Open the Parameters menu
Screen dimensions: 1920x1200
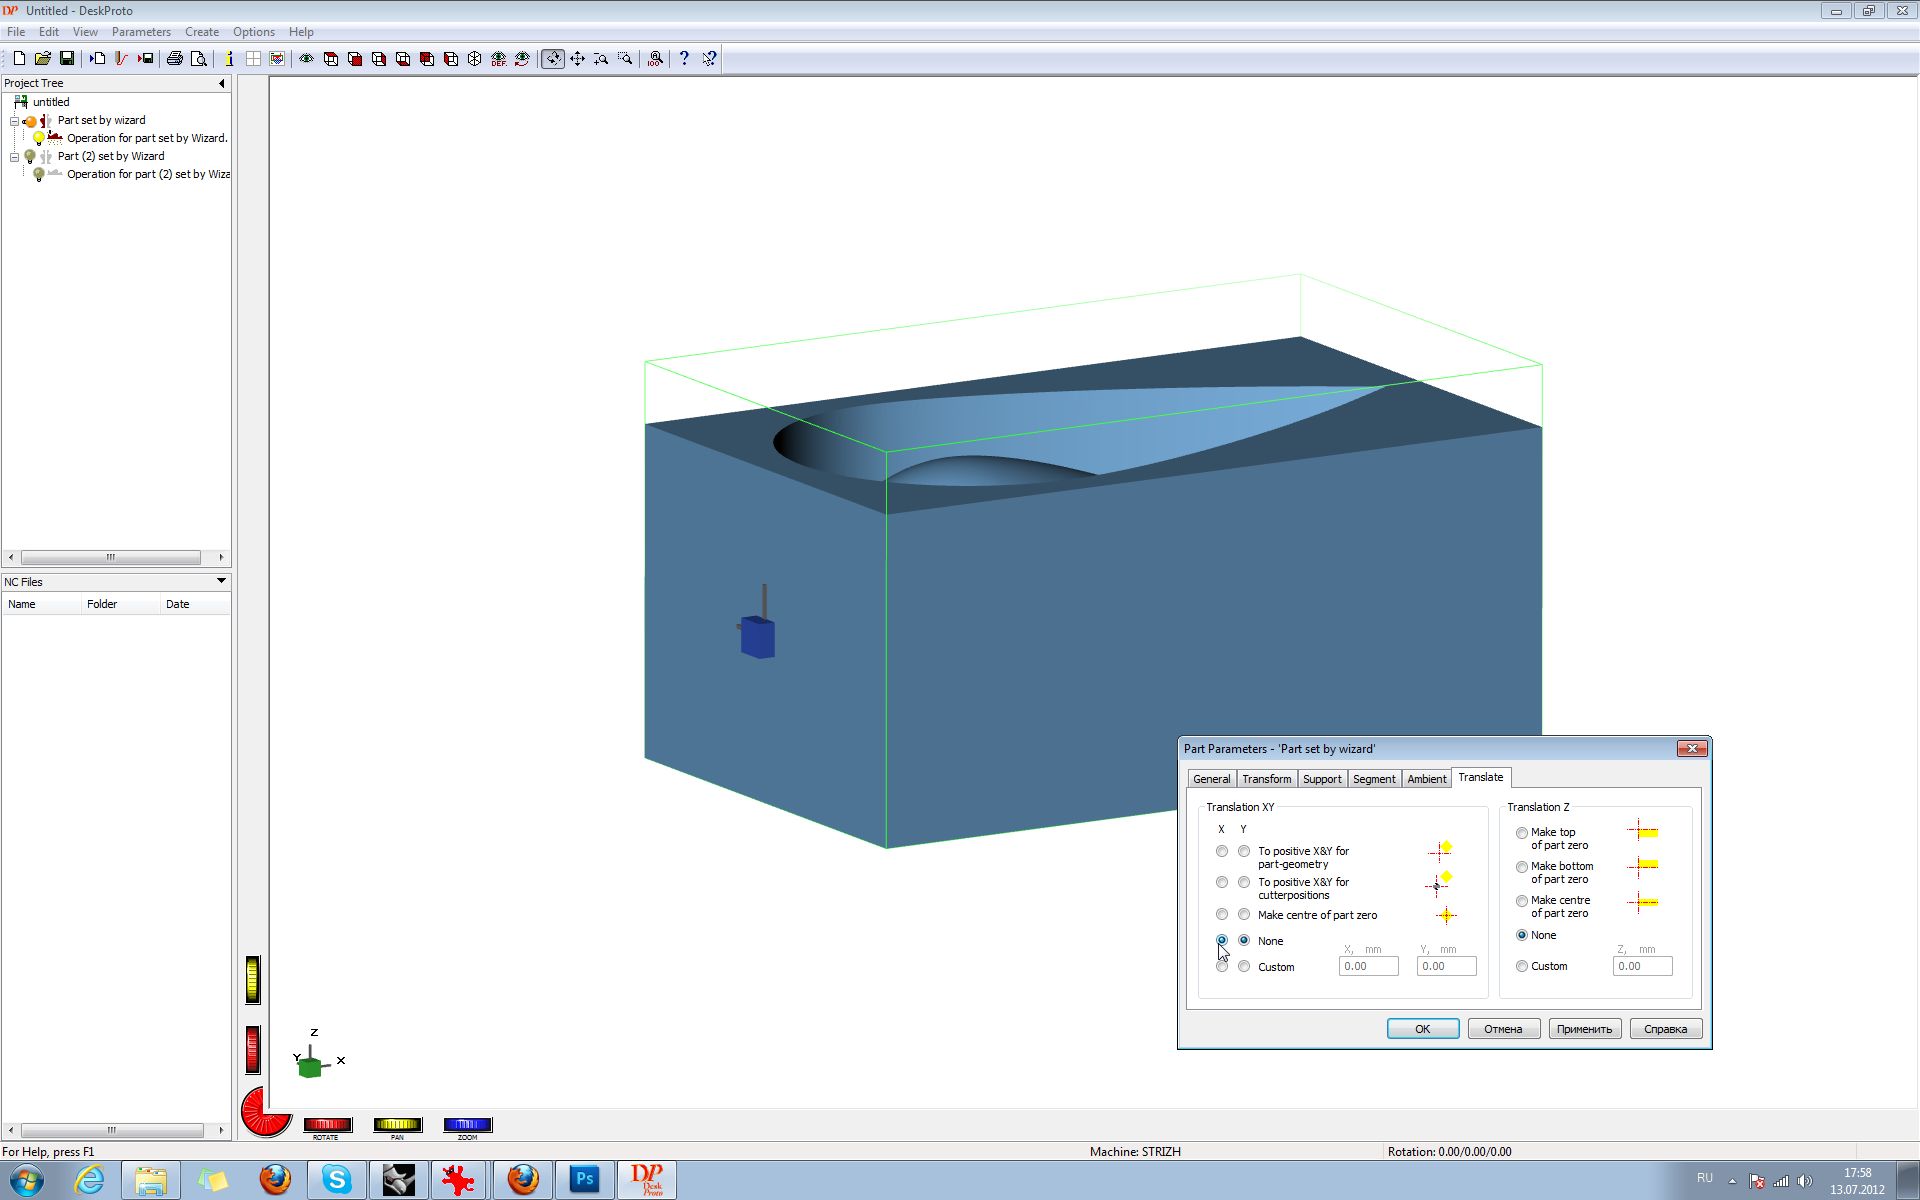141,32
